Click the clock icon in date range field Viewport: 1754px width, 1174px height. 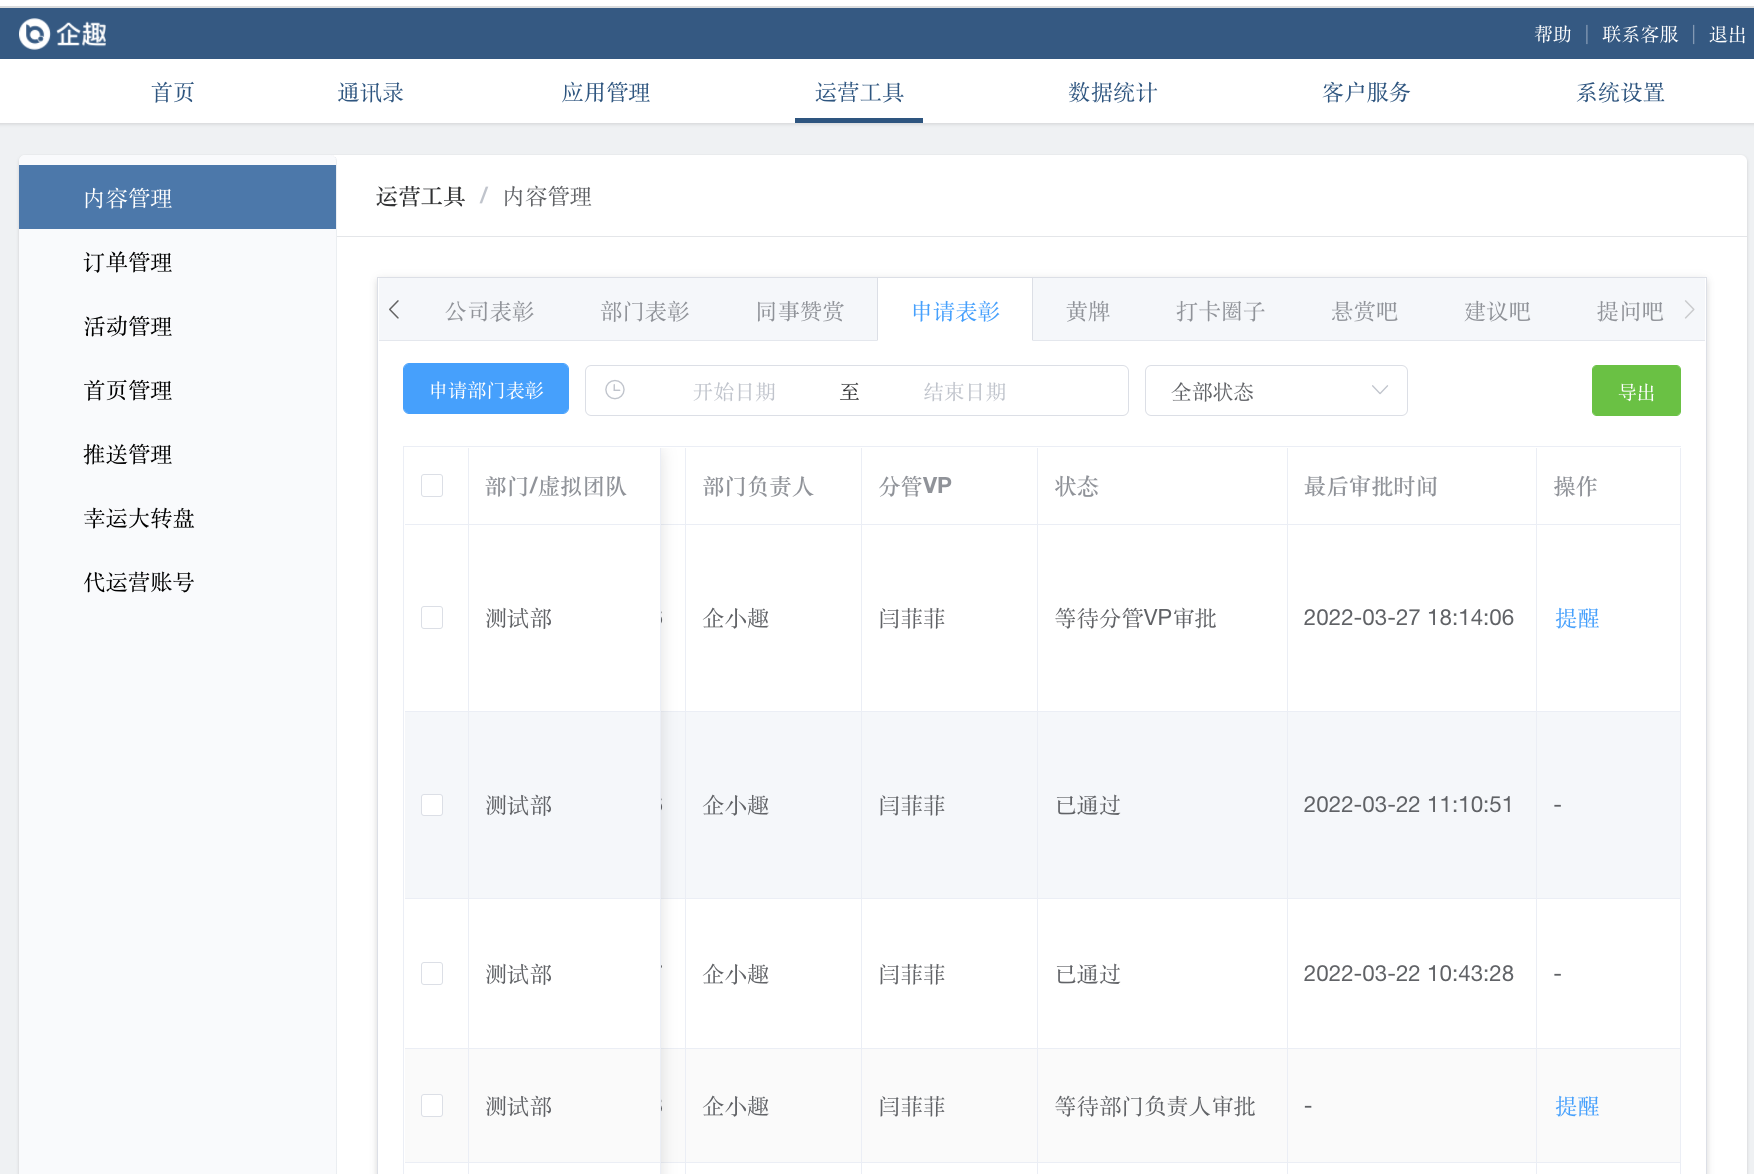click(615, 390)
